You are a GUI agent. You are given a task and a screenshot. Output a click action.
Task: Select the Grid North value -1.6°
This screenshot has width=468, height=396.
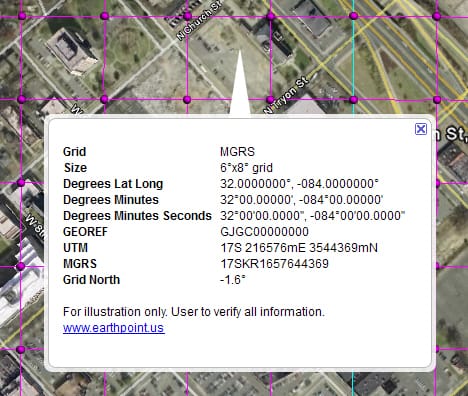(x=233, y=280)
